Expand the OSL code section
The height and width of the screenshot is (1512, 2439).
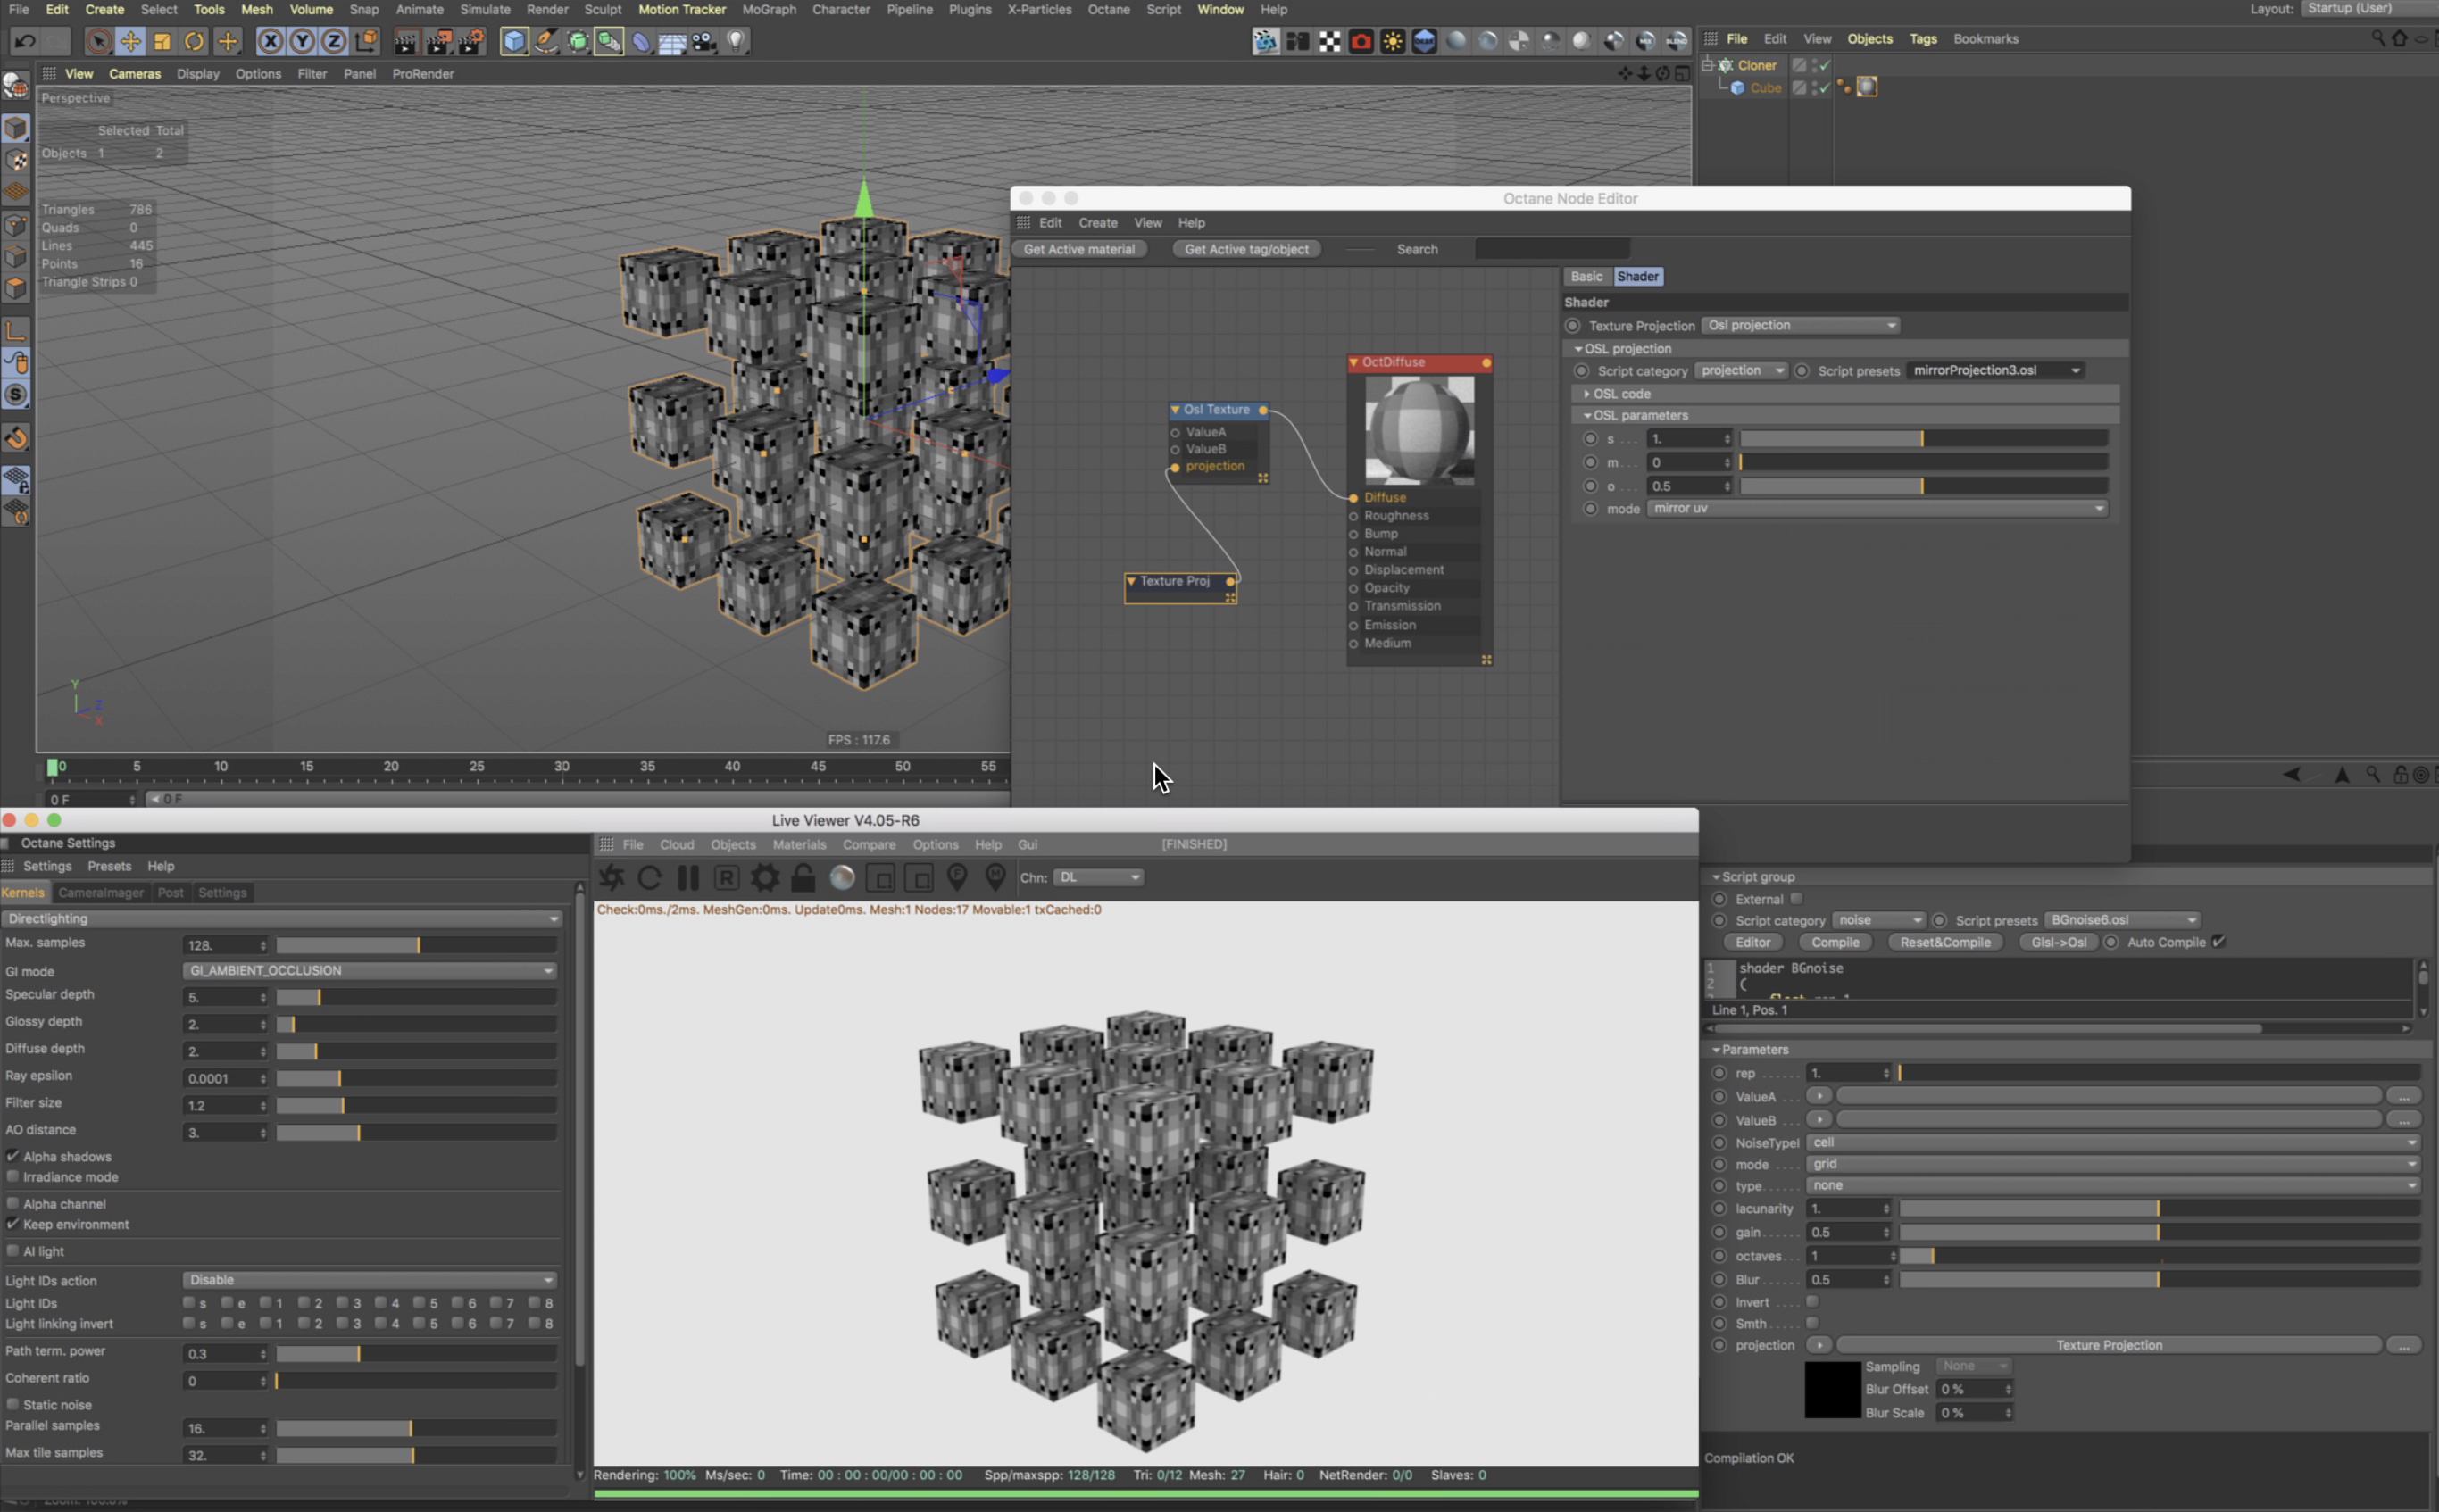1587,394
